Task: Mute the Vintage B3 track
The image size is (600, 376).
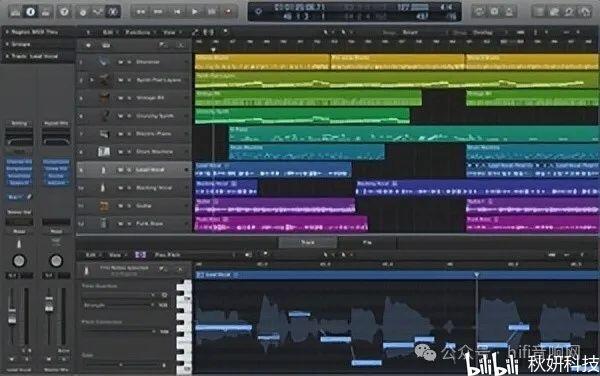Action: pyautogui.click(x=121, y=98)
